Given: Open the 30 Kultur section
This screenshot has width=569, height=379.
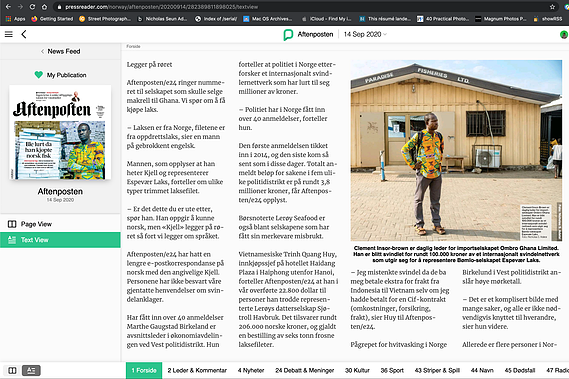Looking at the screenshot, I should pos(357,370).
